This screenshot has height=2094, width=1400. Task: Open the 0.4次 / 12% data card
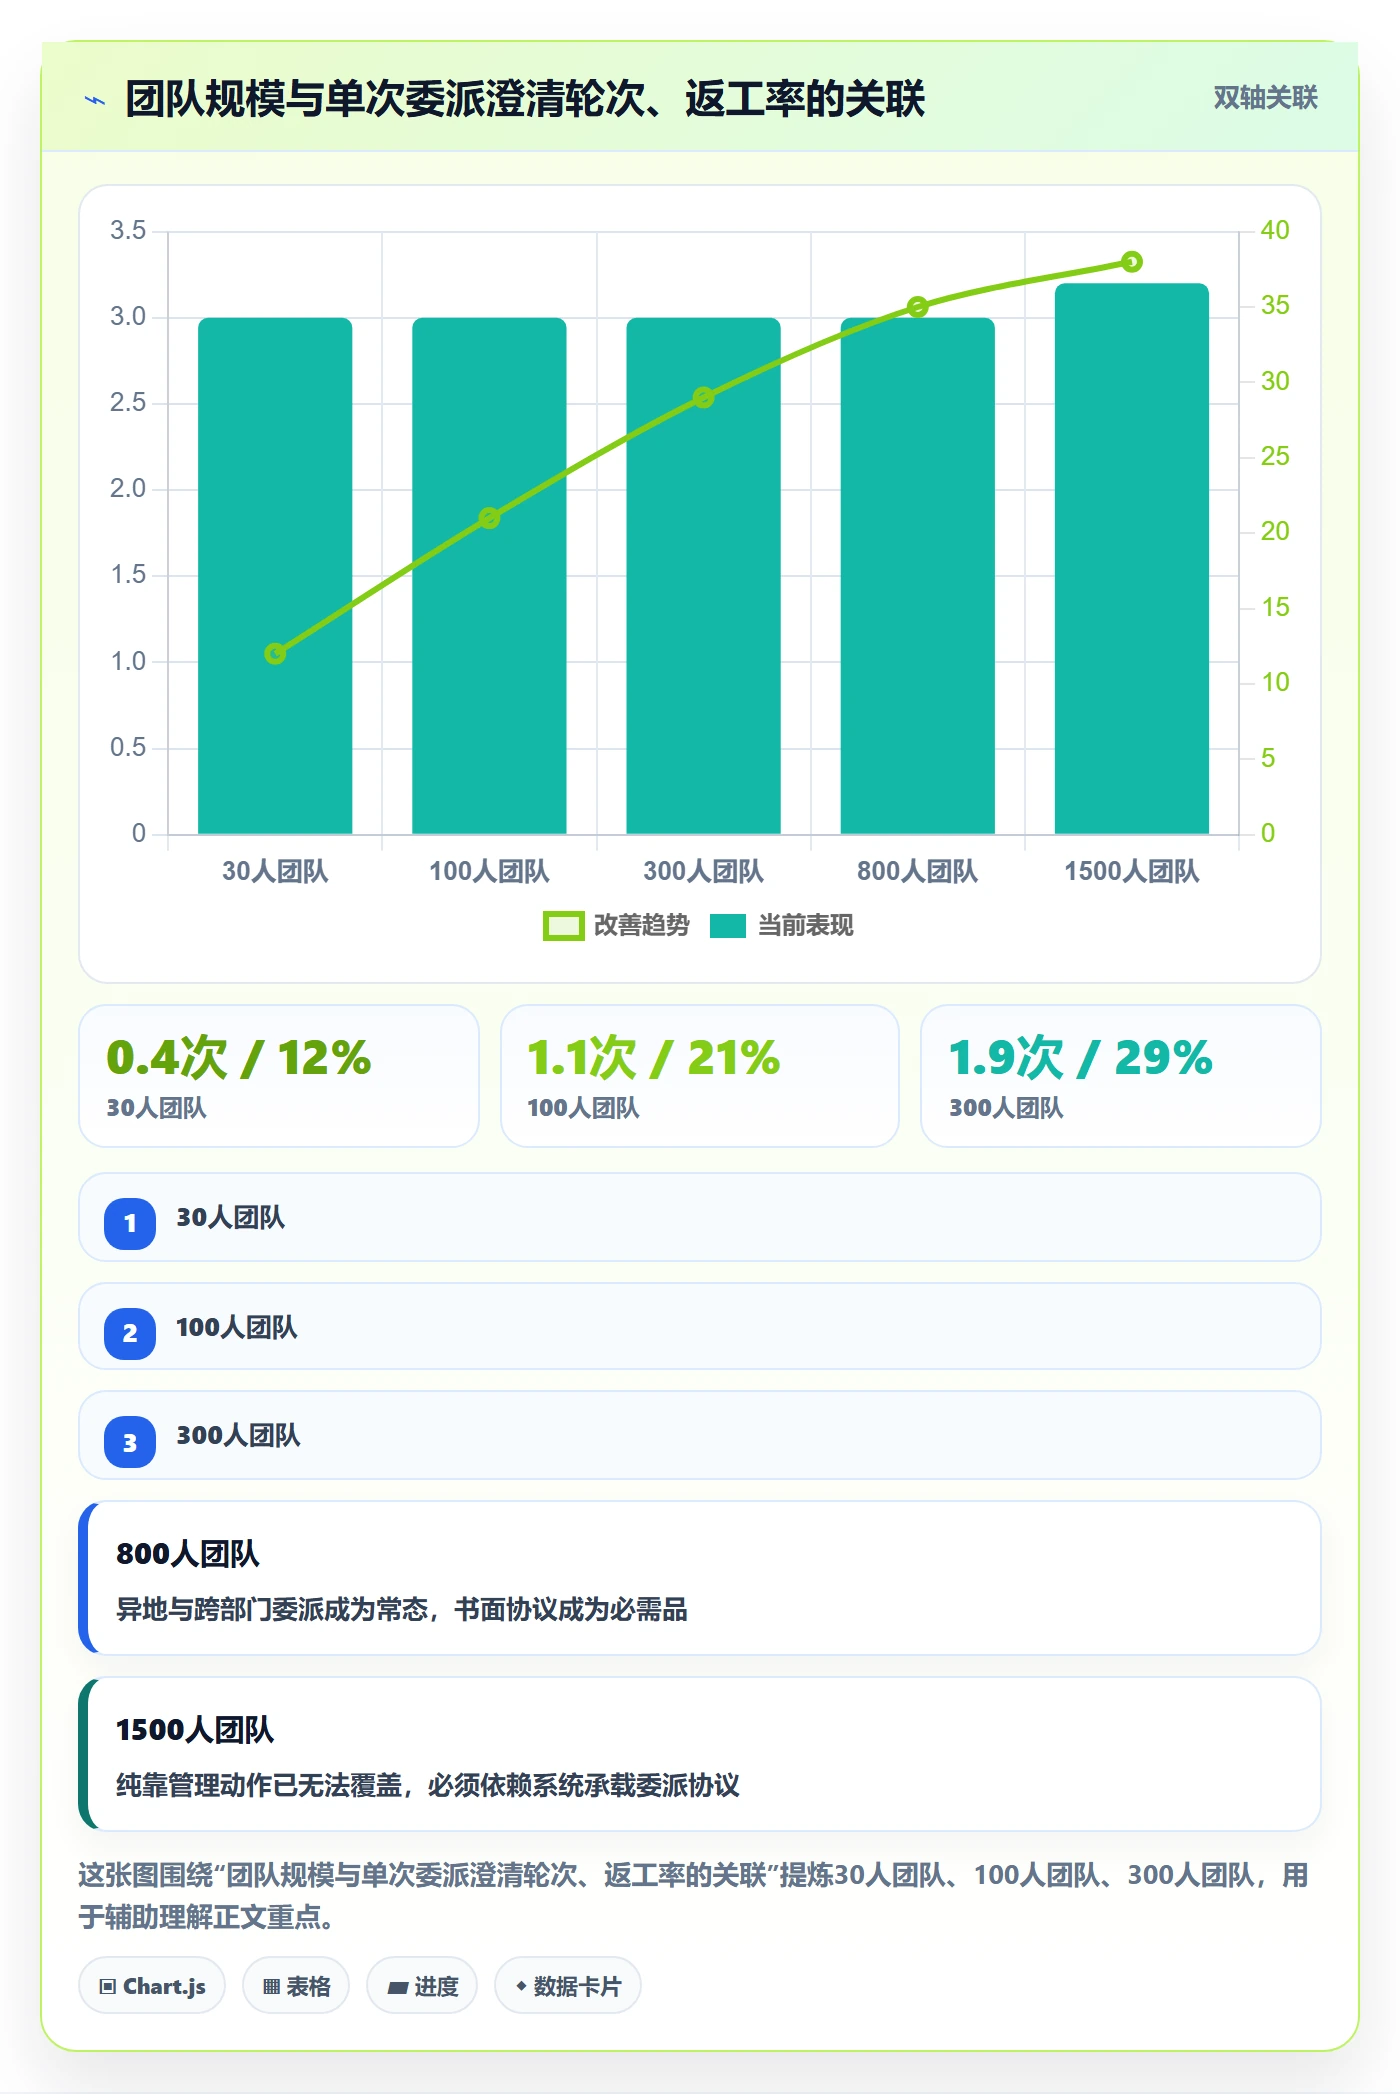279,1076
